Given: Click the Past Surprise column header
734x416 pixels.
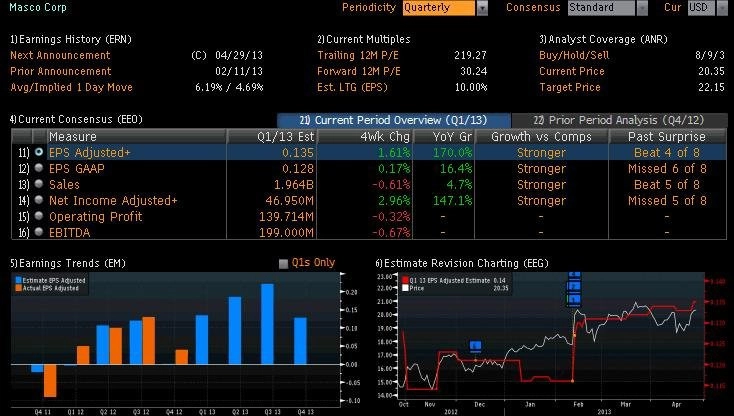Looking at the screenshot, I should 667,137.
